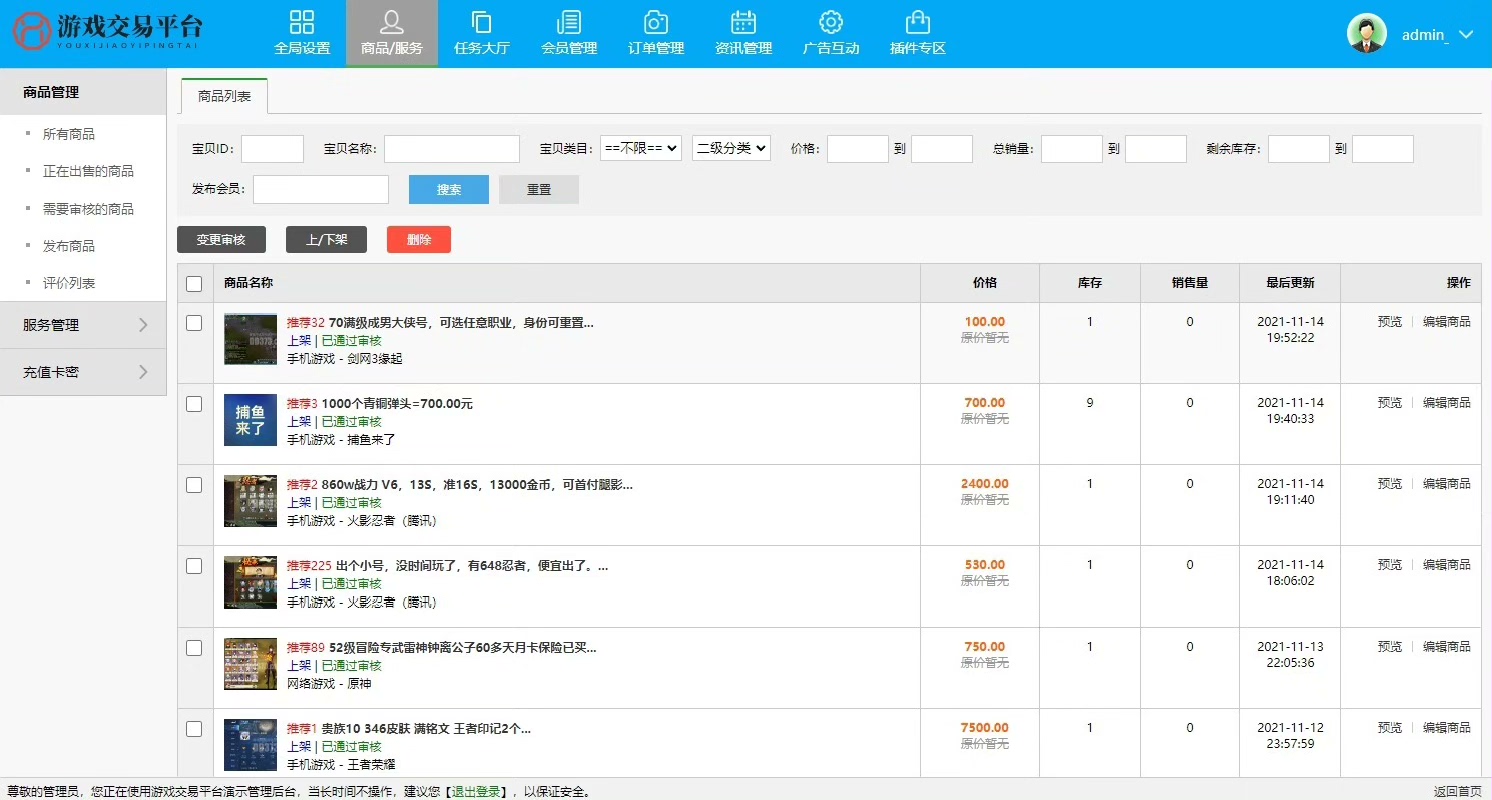
Task: Toggle the select-all checkbox in table header
Action: pos(194,284)
